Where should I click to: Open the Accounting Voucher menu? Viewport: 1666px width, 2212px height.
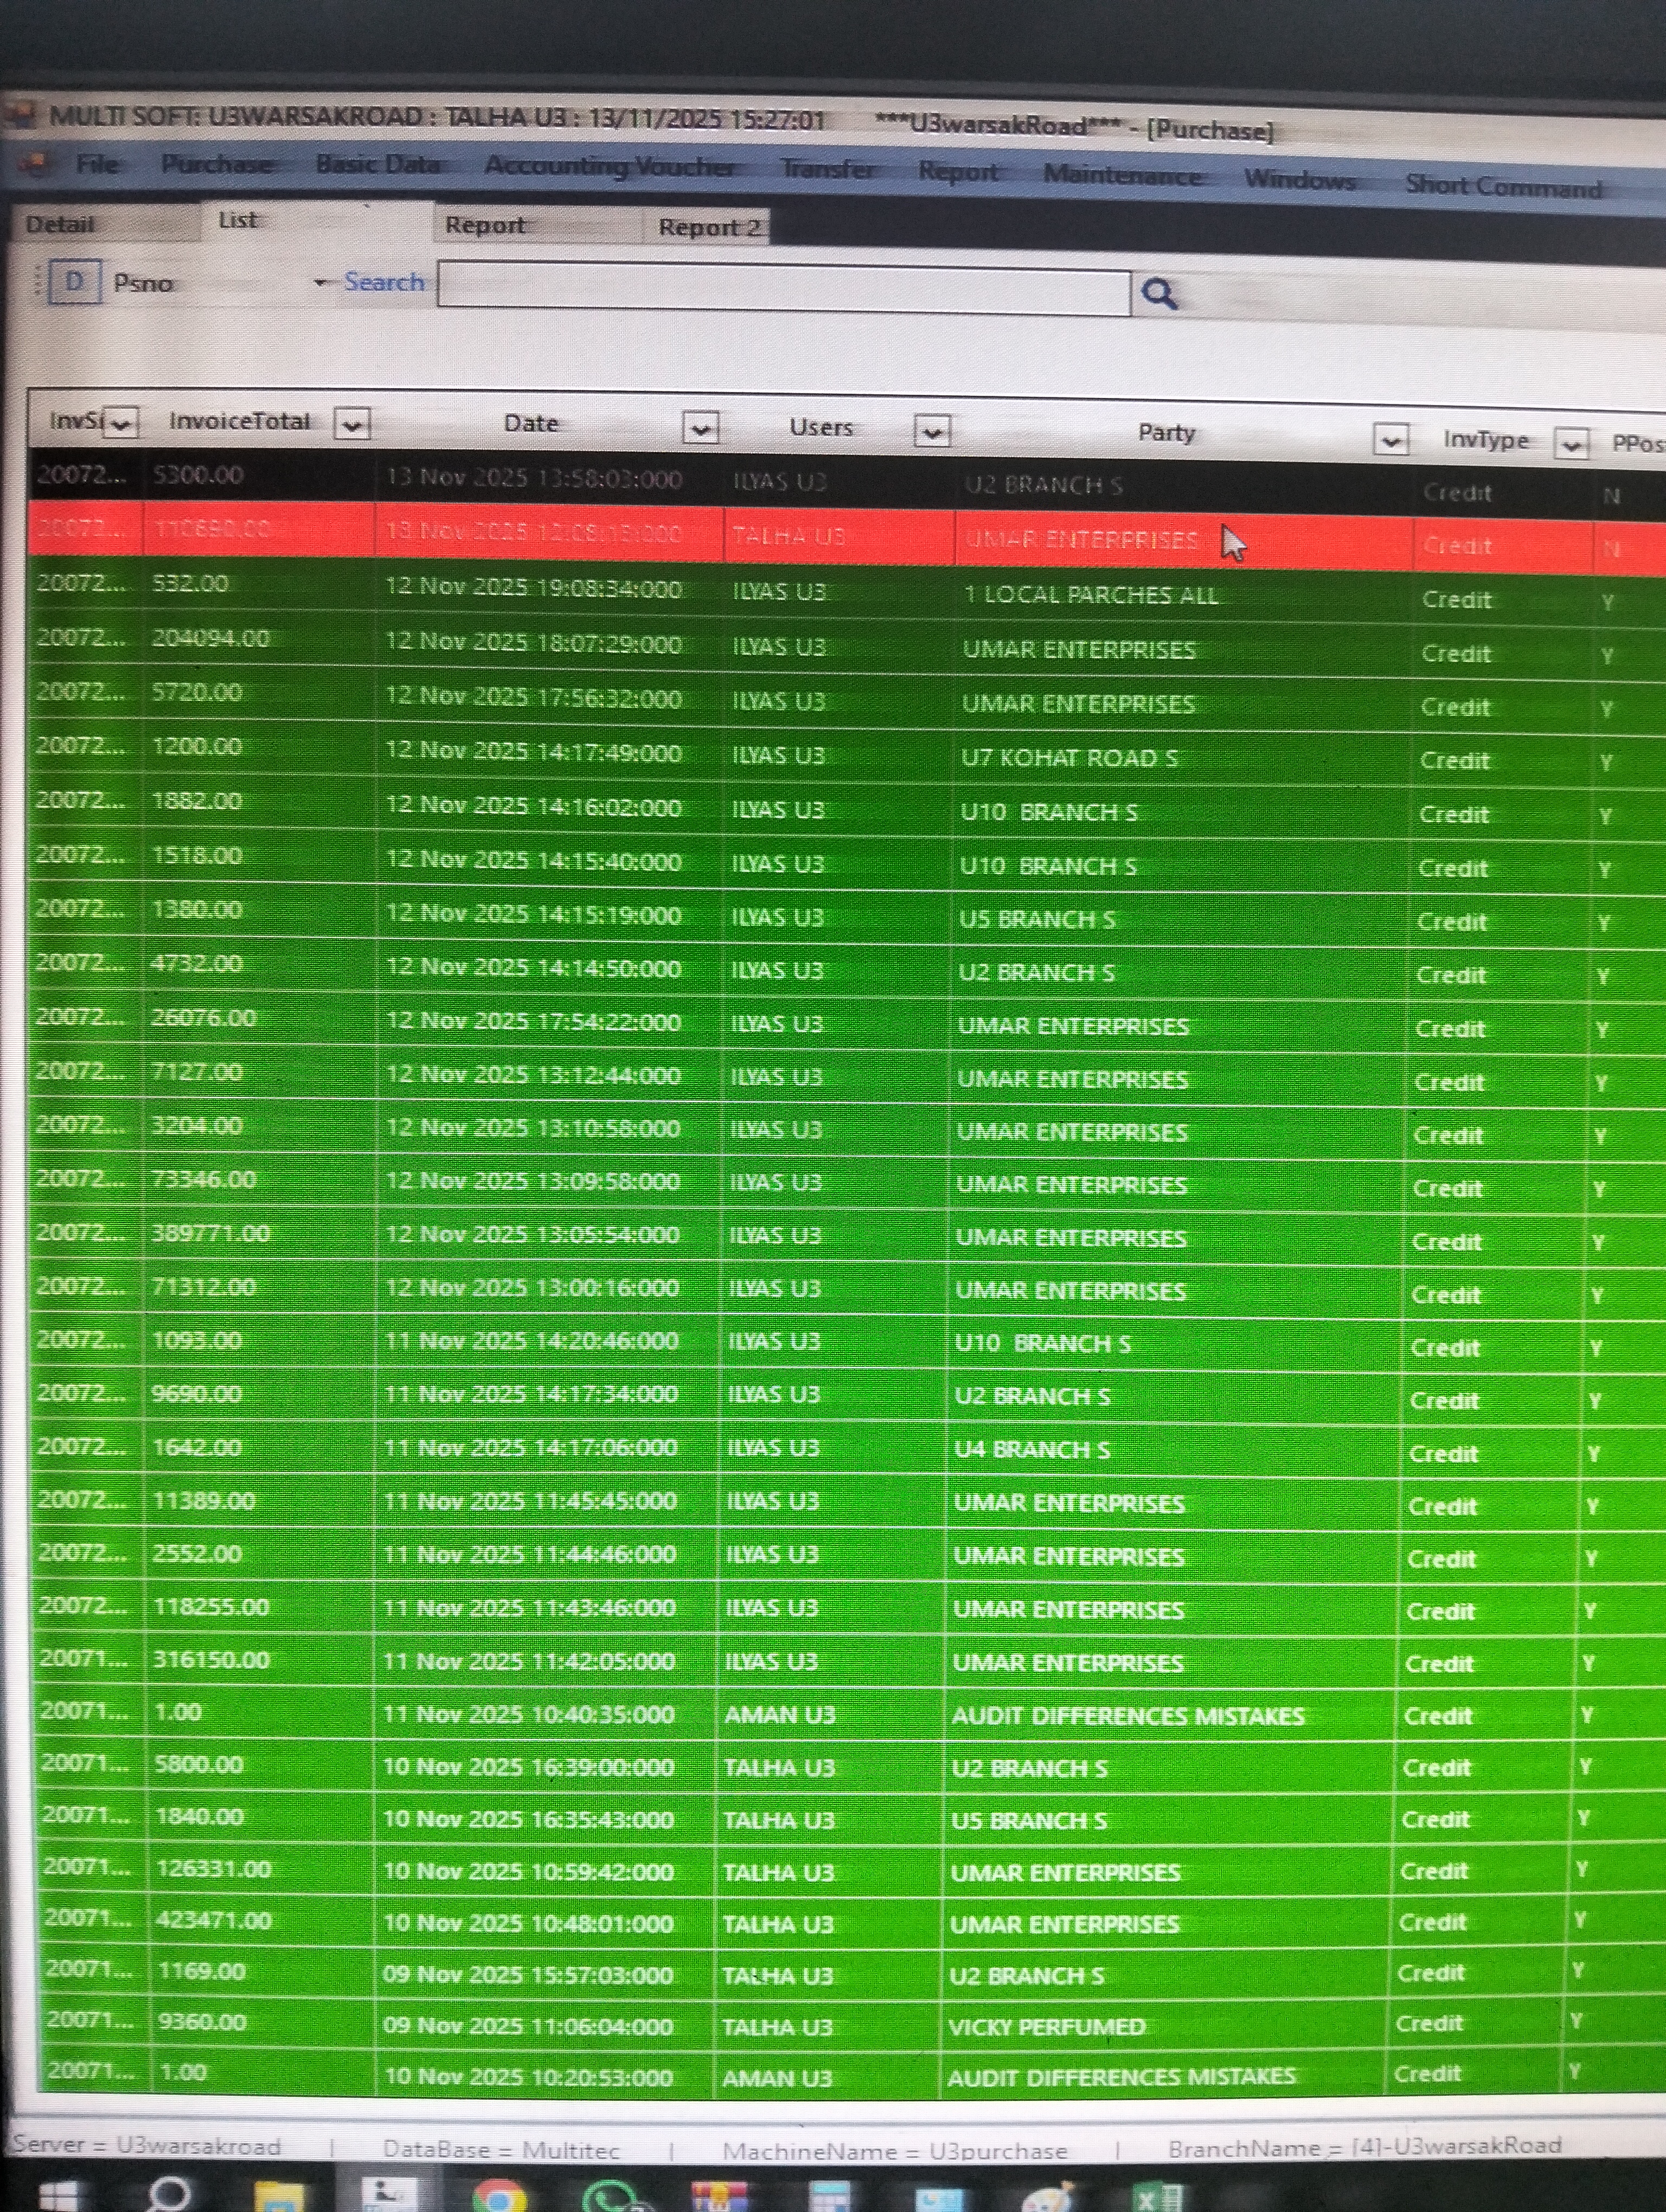609,166
